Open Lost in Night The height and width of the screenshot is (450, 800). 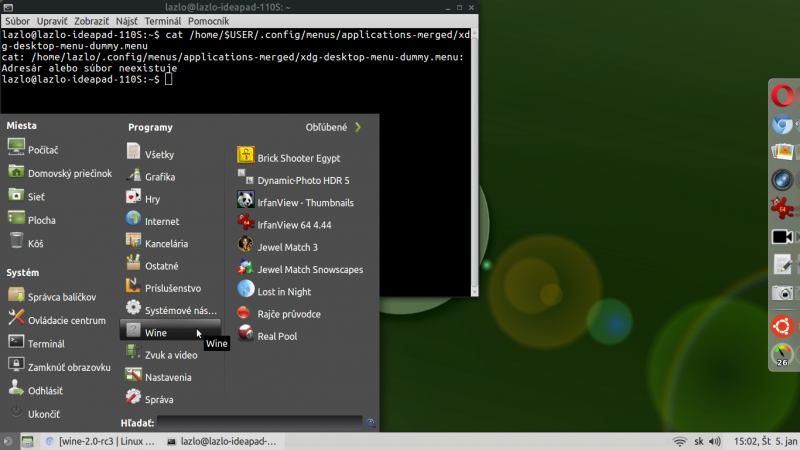[274, 292]
